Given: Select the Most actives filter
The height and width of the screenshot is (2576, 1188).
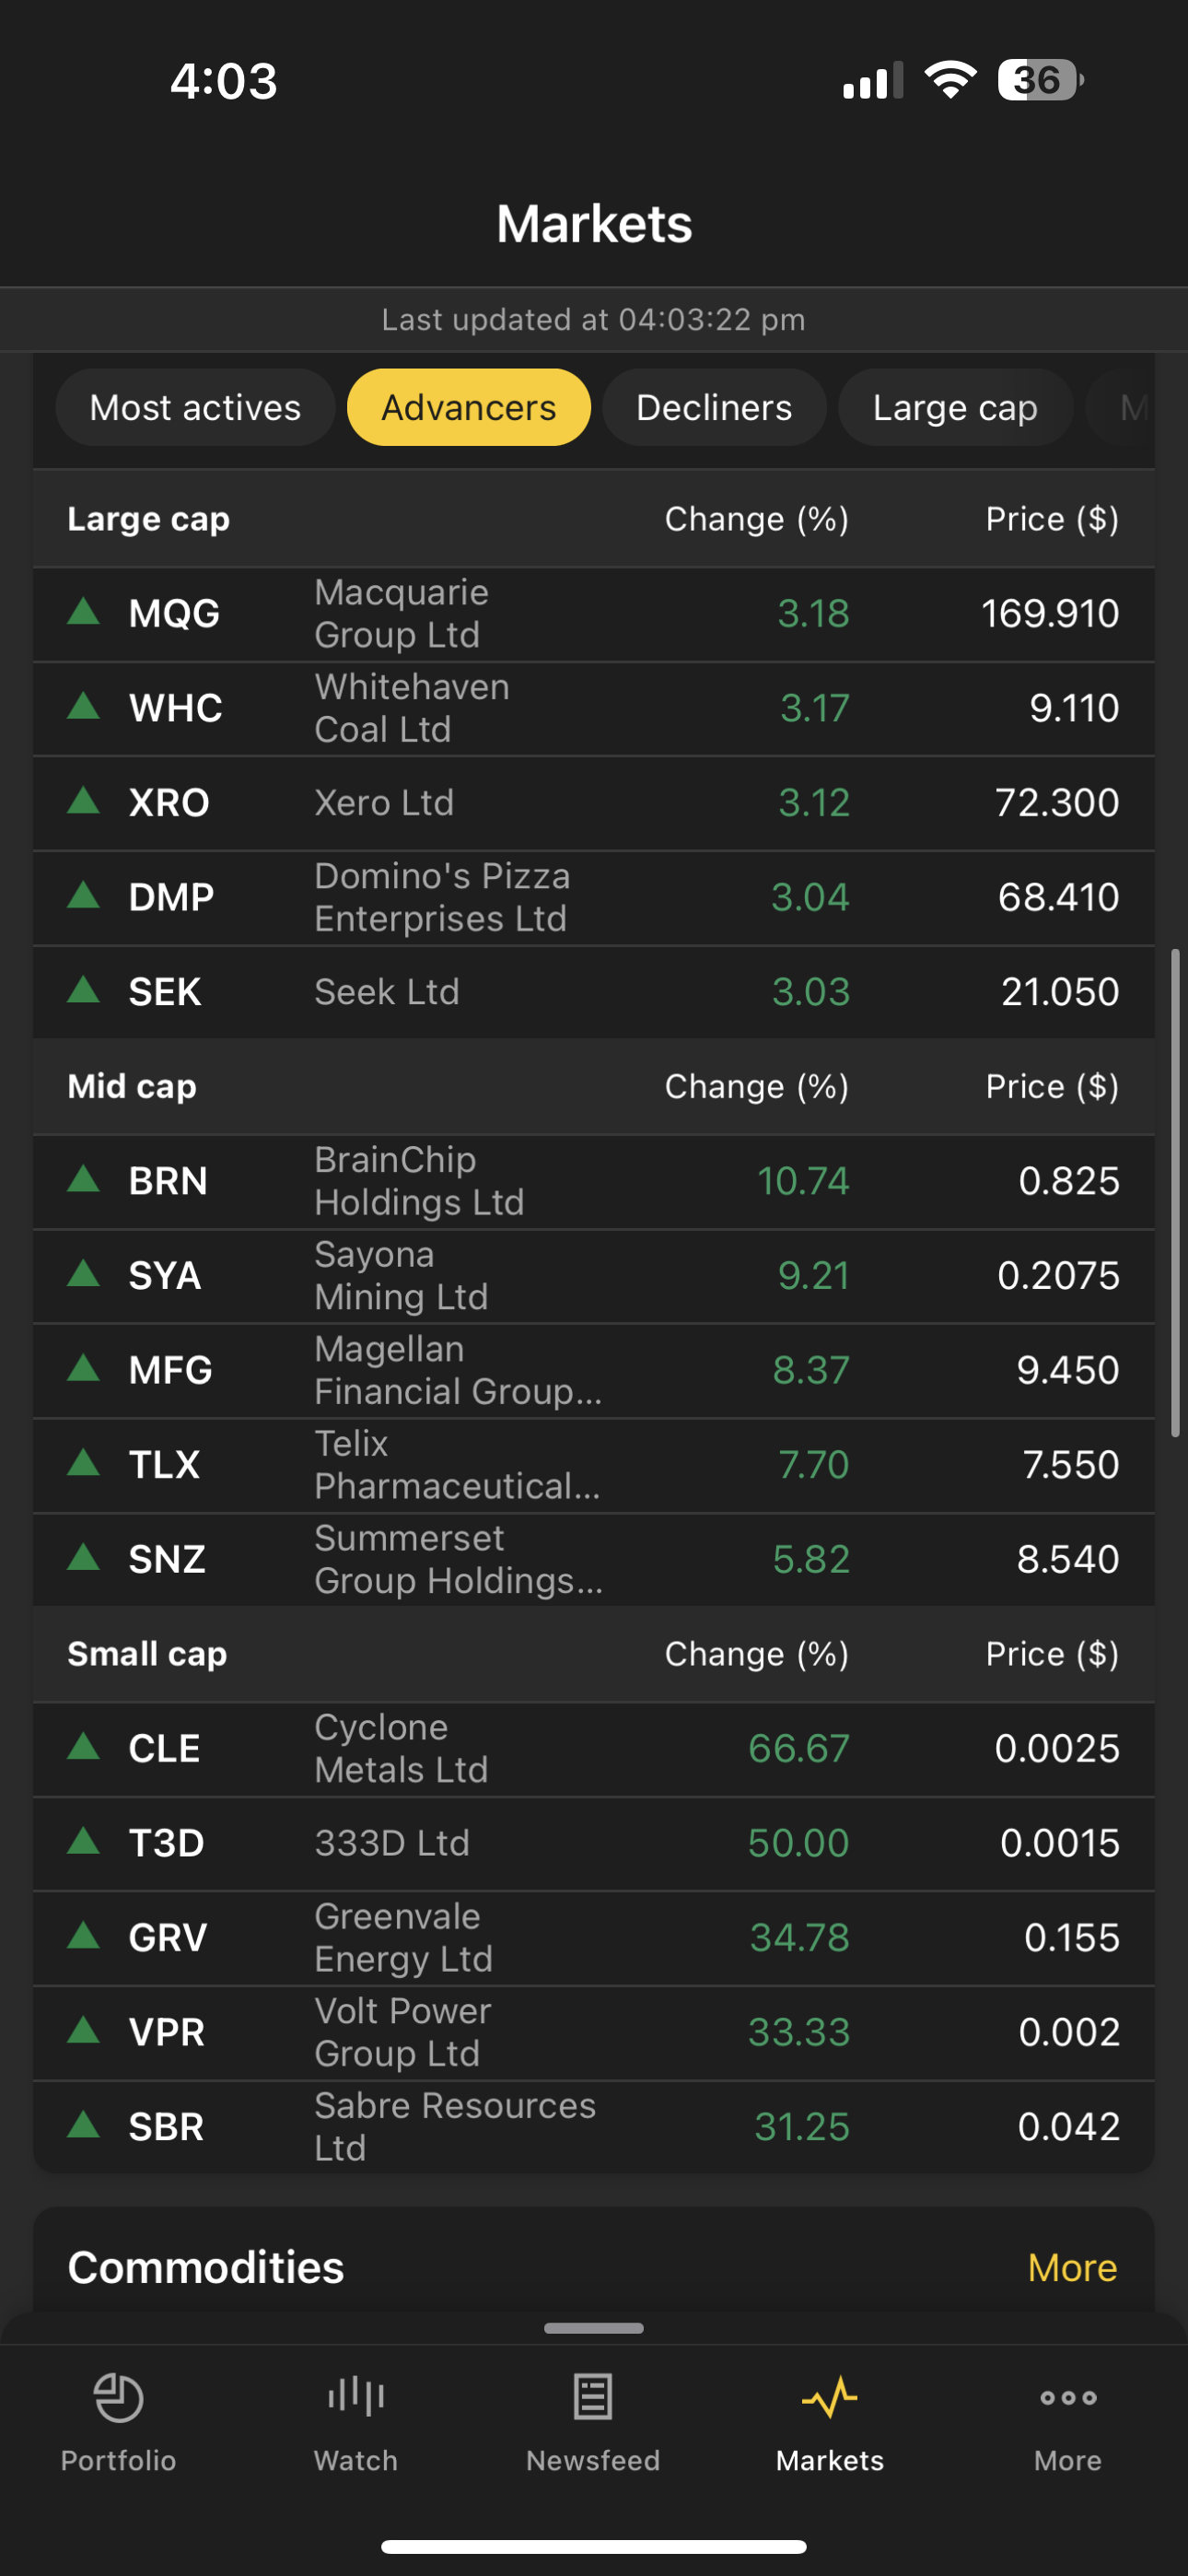Looking at the screenshot, I should [x=195, y=408].
